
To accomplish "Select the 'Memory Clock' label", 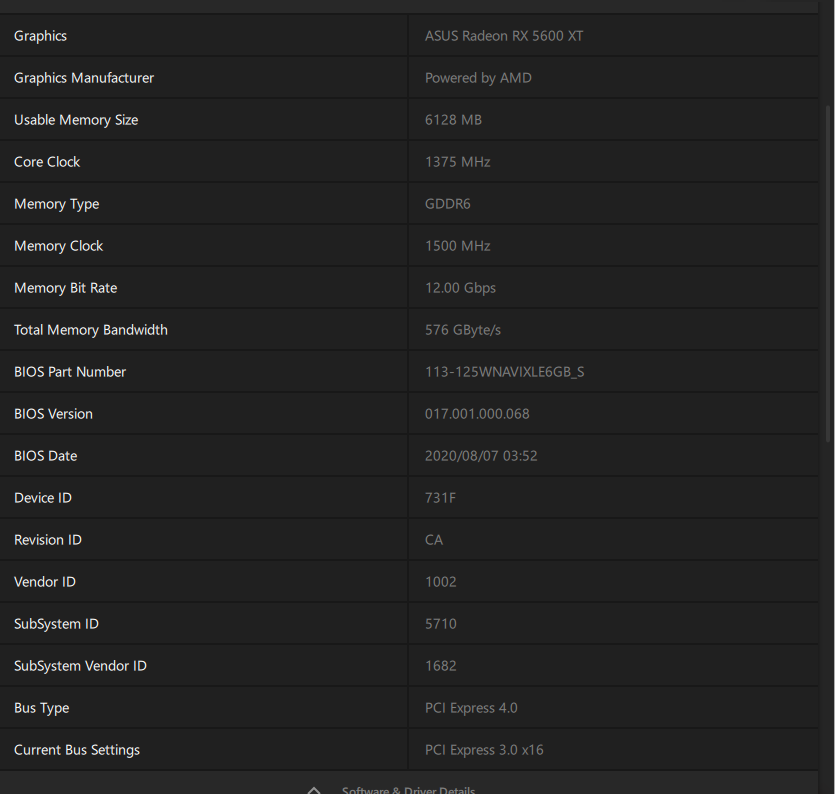I will [59, 246].
